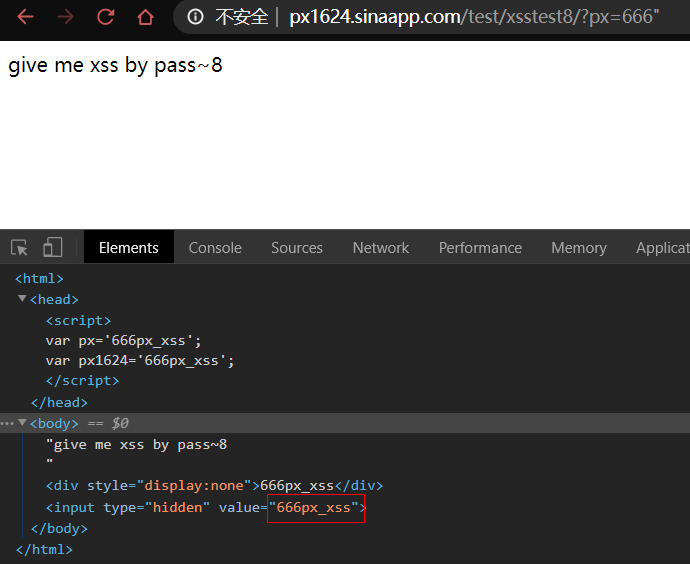This screenshot has height=564, width=690.
Task: Toggle the device toolbar icon
Action: [52, 248]
